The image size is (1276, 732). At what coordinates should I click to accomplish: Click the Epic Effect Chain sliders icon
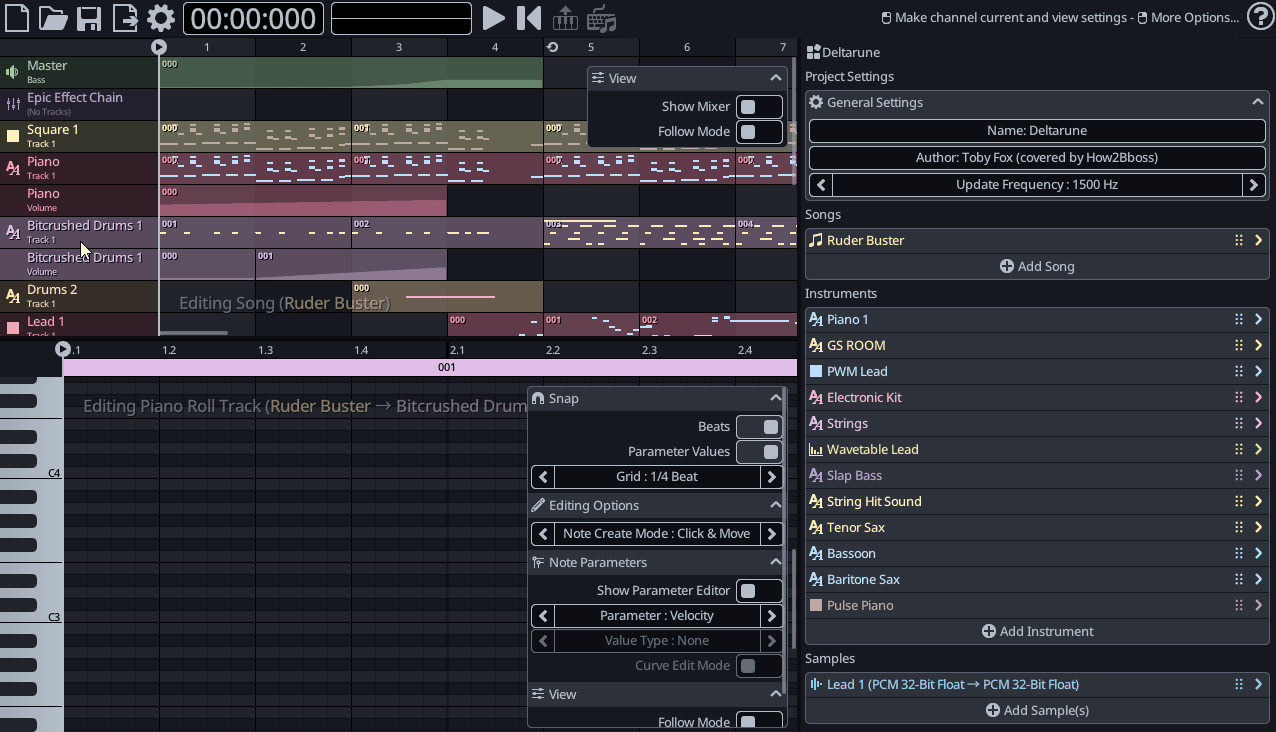pyautogui.click(x=13, y=104)
